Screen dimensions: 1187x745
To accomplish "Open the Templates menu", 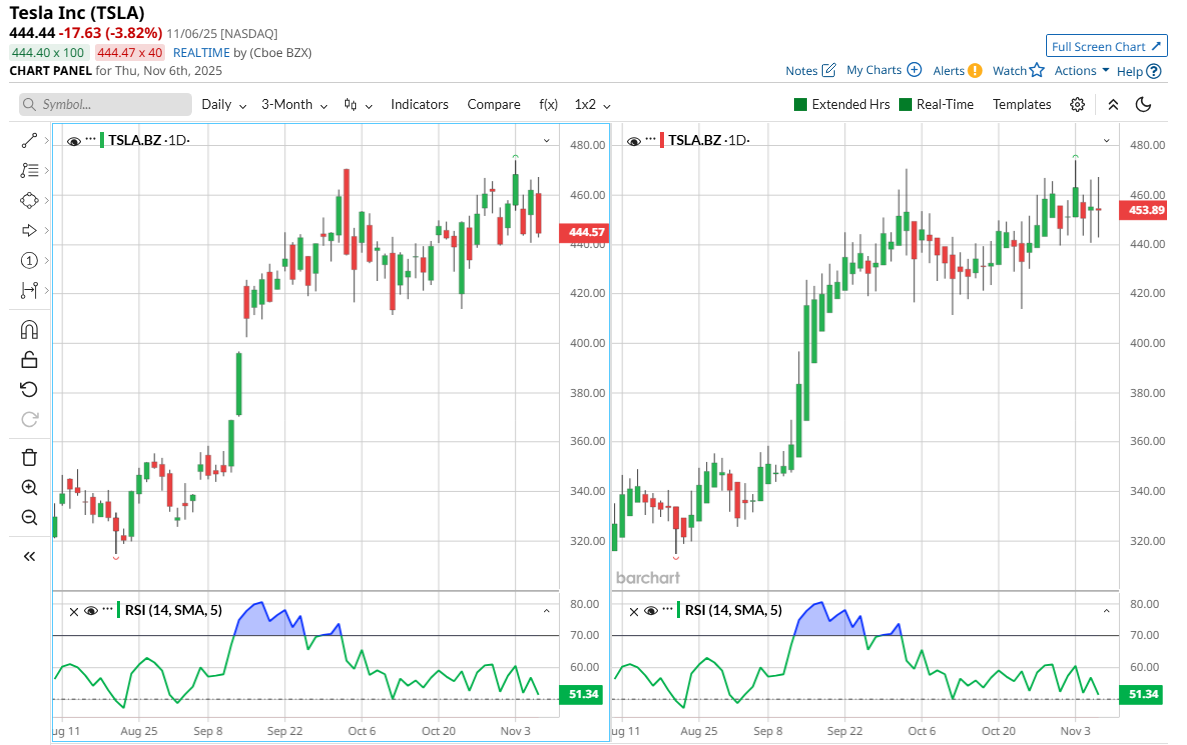I will (x=1022, y=104).
